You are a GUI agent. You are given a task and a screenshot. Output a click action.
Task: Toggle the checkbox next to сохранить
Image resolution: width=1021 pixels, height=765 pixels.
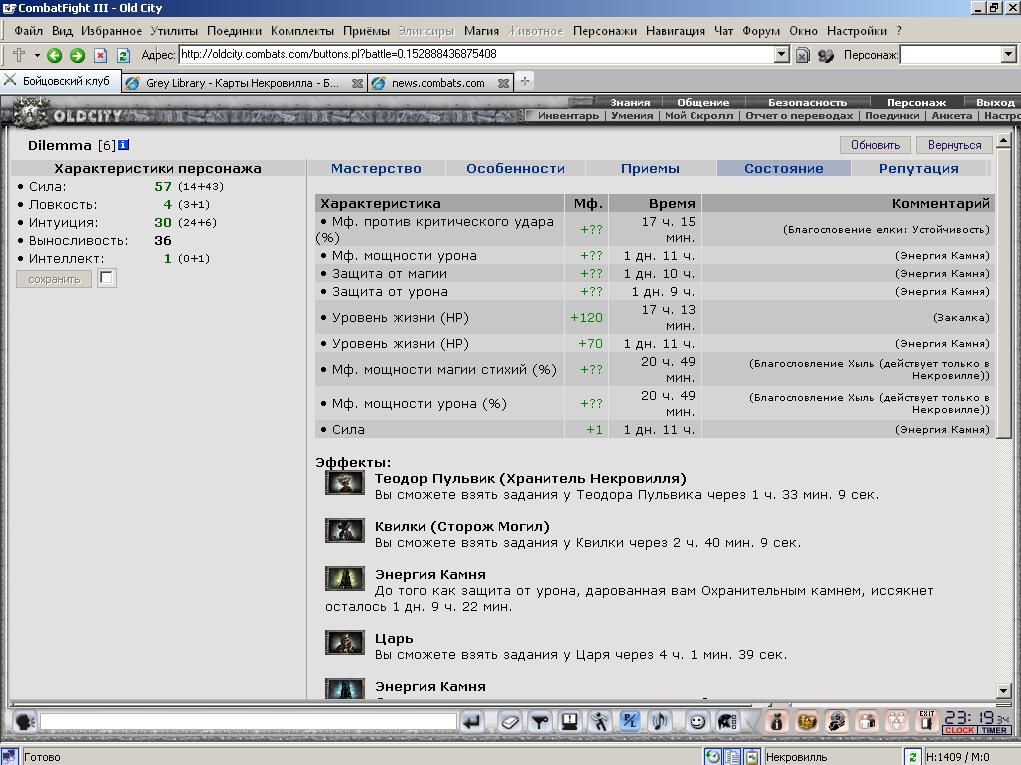[x=107, y=278]
